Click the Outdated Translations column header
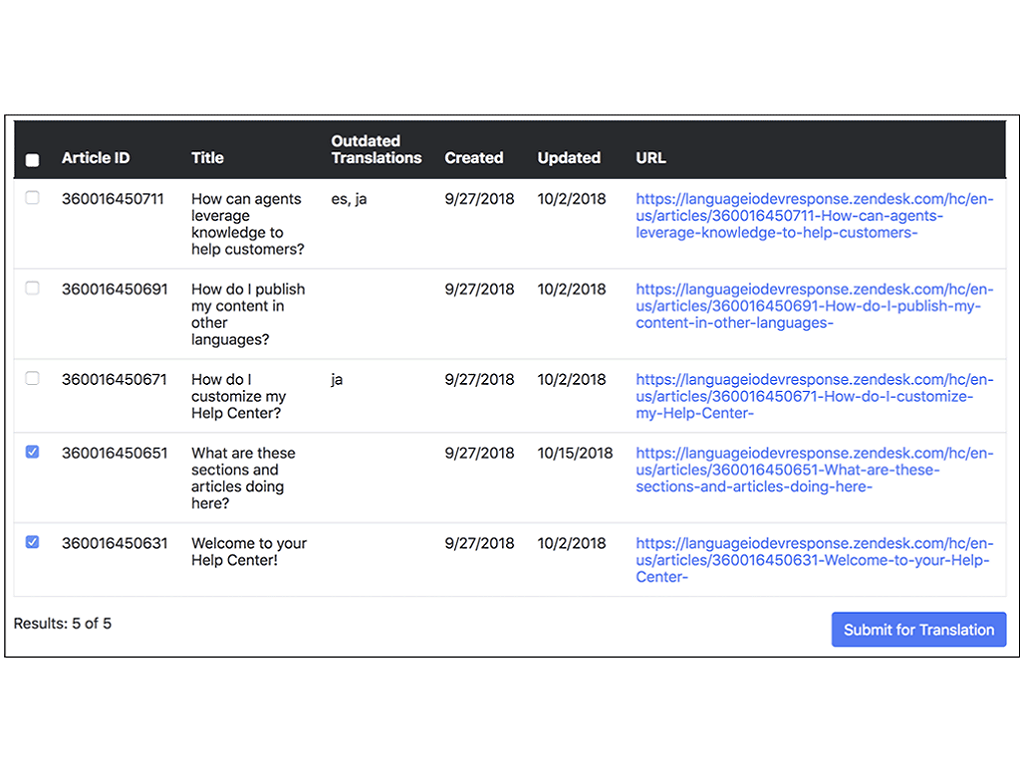The width and height of the screenshot is (1024, 768). (x=376, y=149)
